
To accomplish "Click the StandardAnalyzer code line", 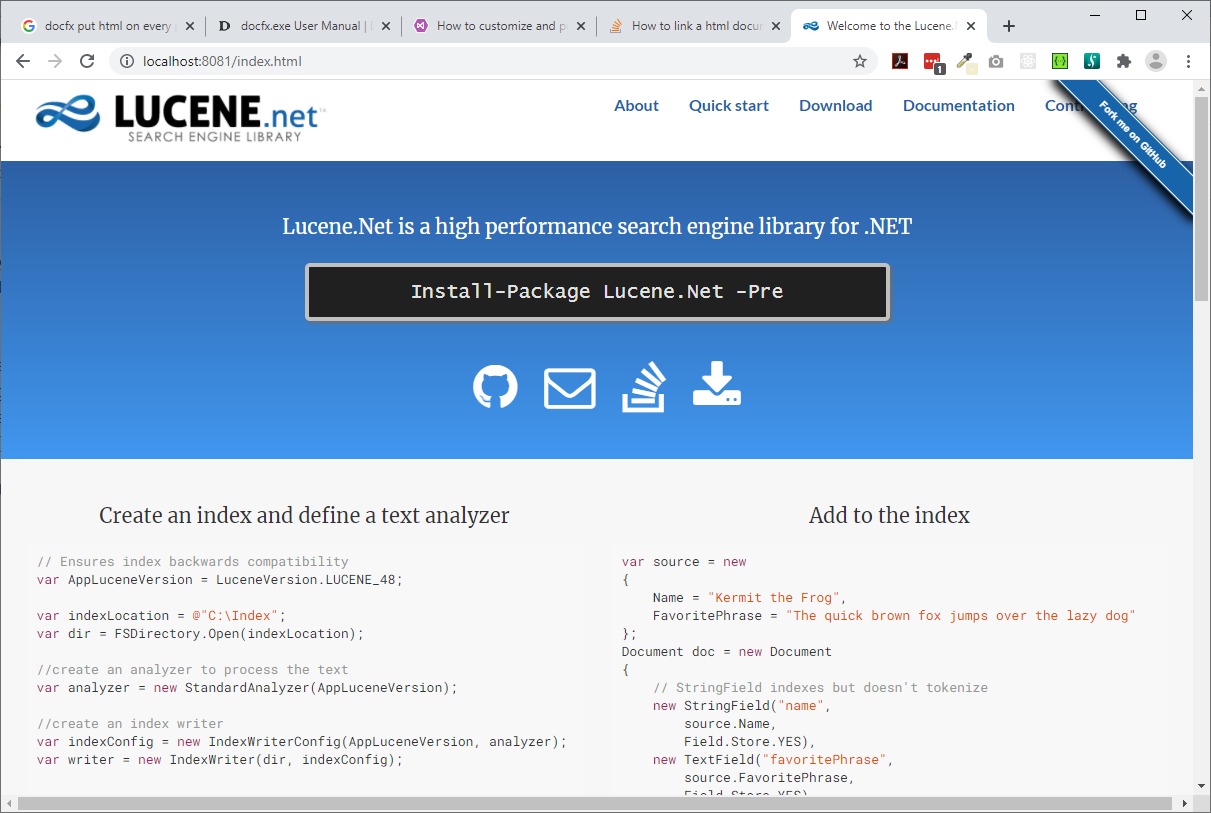I will tap(247, 688).
